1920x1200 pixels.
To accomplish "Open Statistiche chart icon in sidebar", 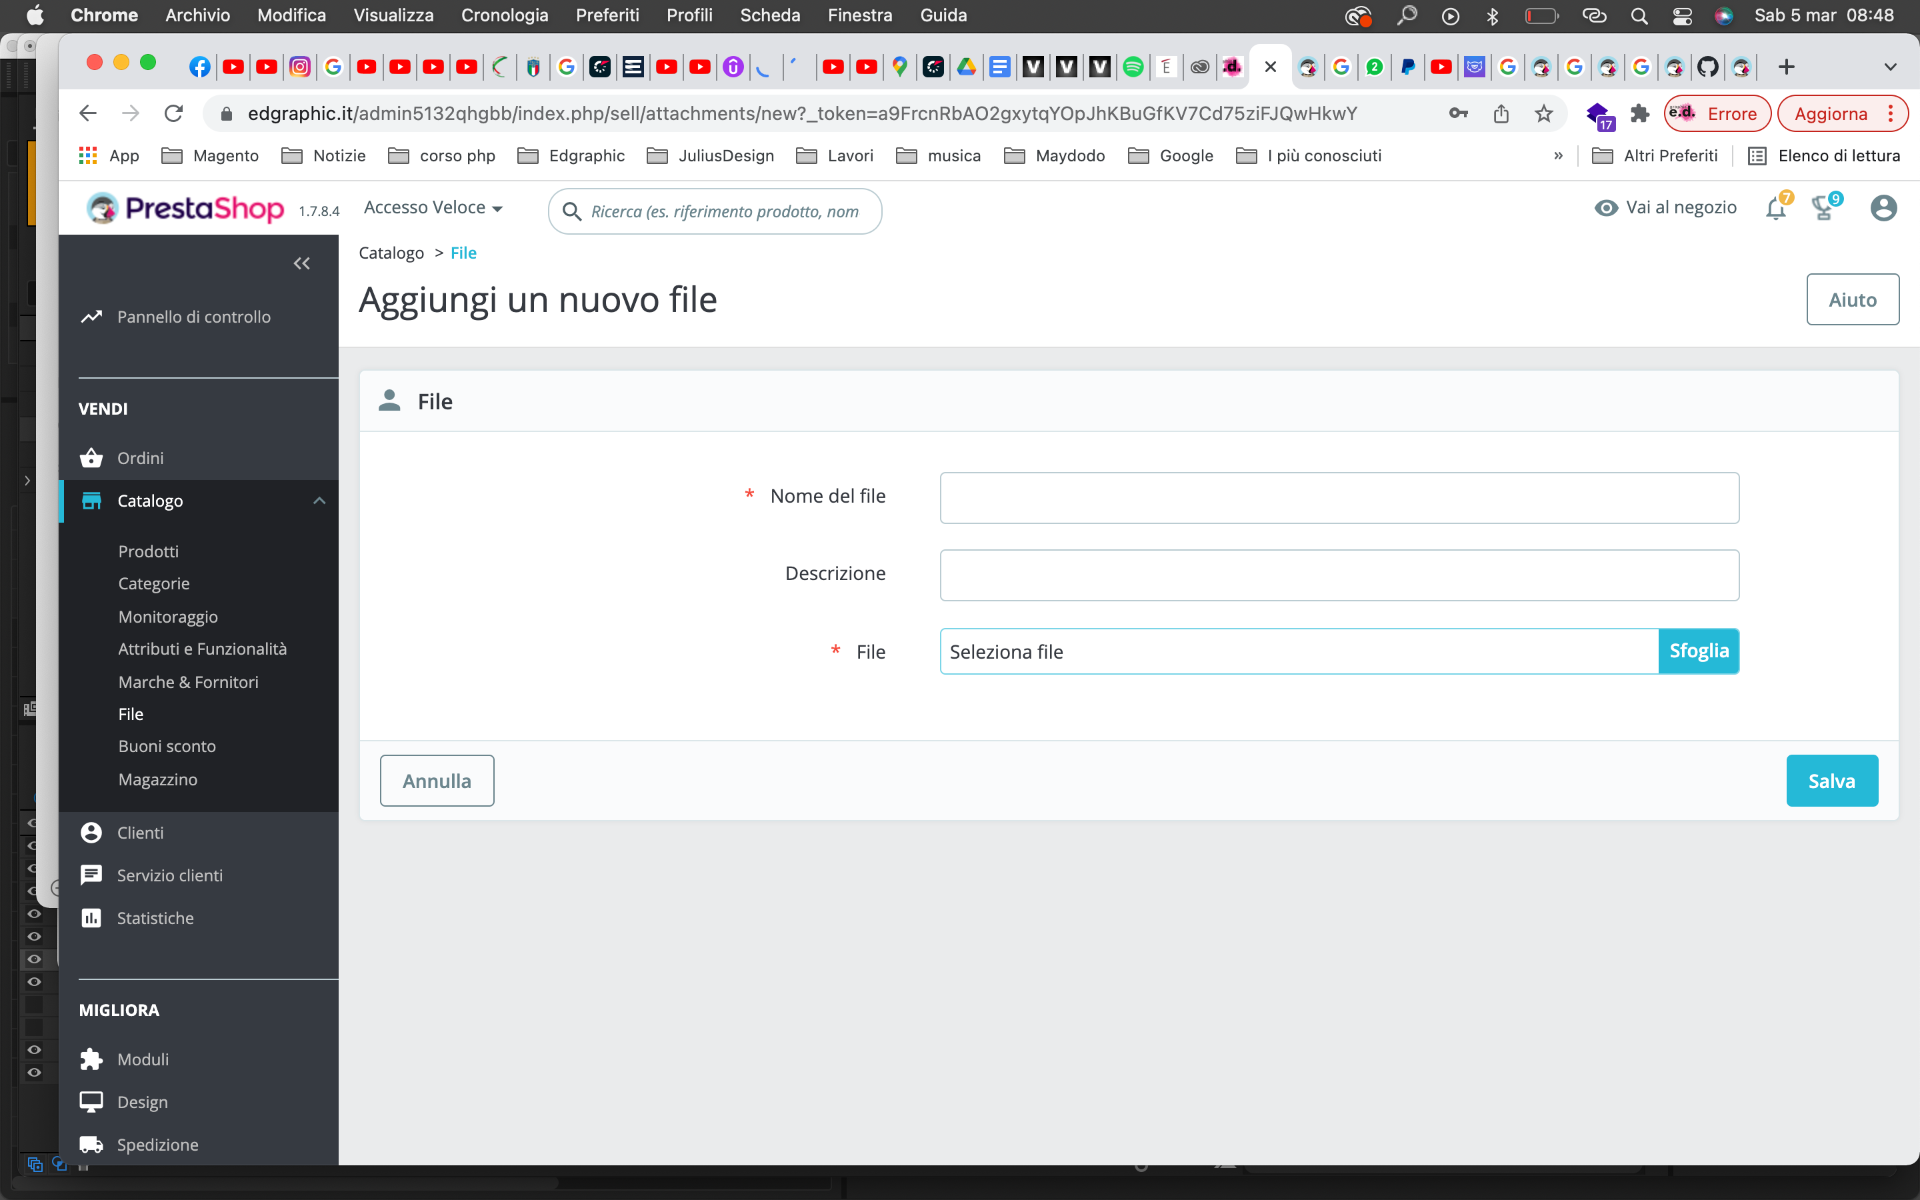I will 92,918.
